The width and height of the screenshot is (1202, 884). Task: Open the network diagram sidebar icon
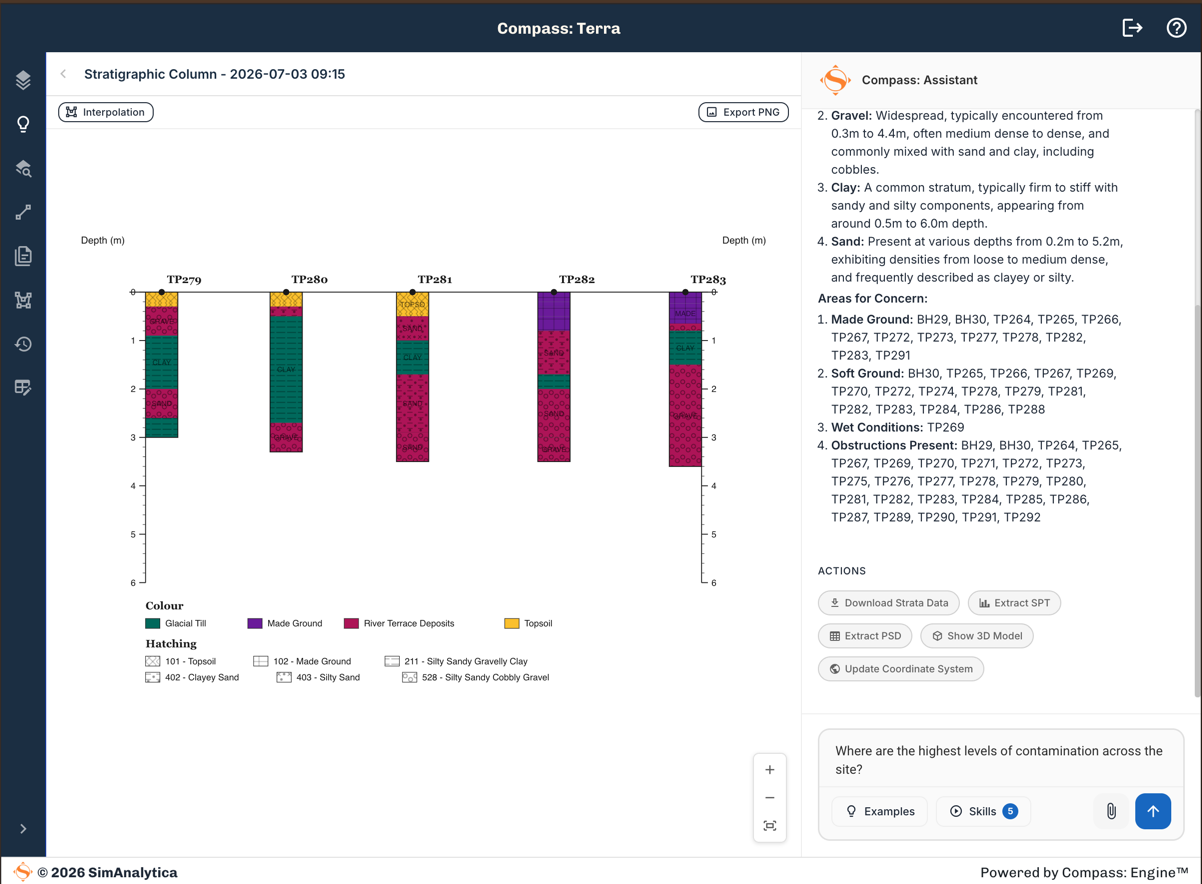click(23, 300)
